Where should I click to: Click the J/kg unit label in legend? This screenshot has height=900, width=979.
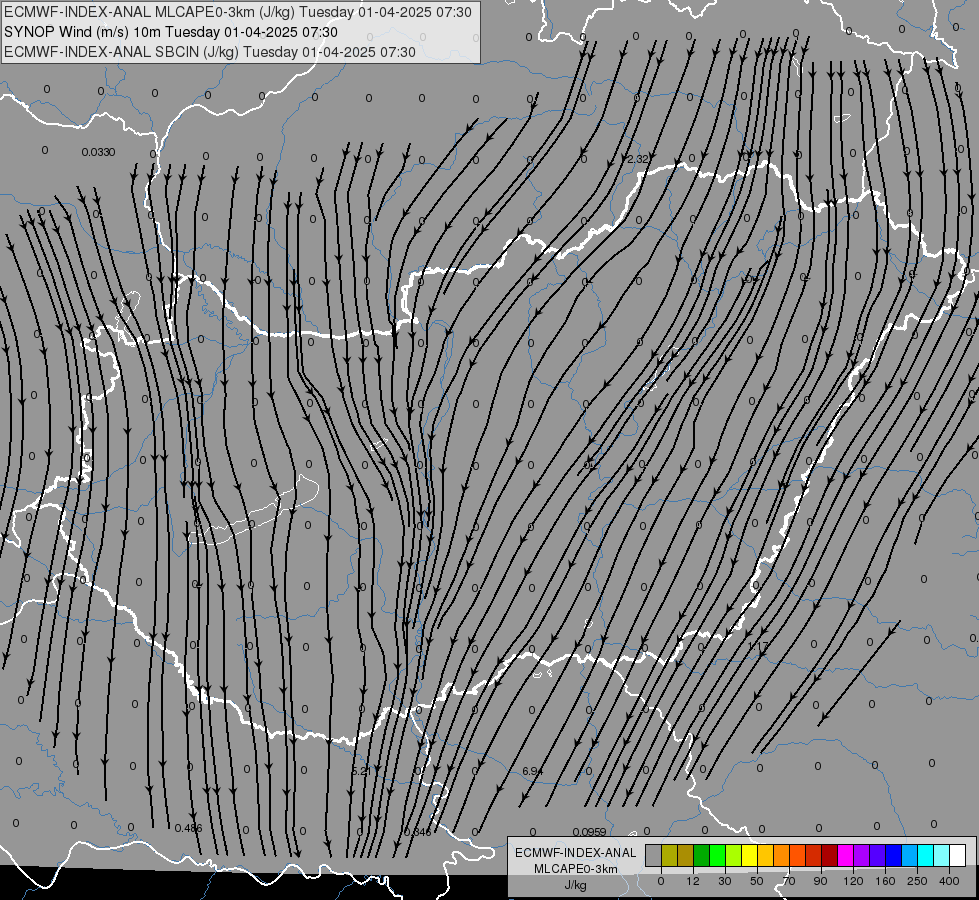coord(575,885)
